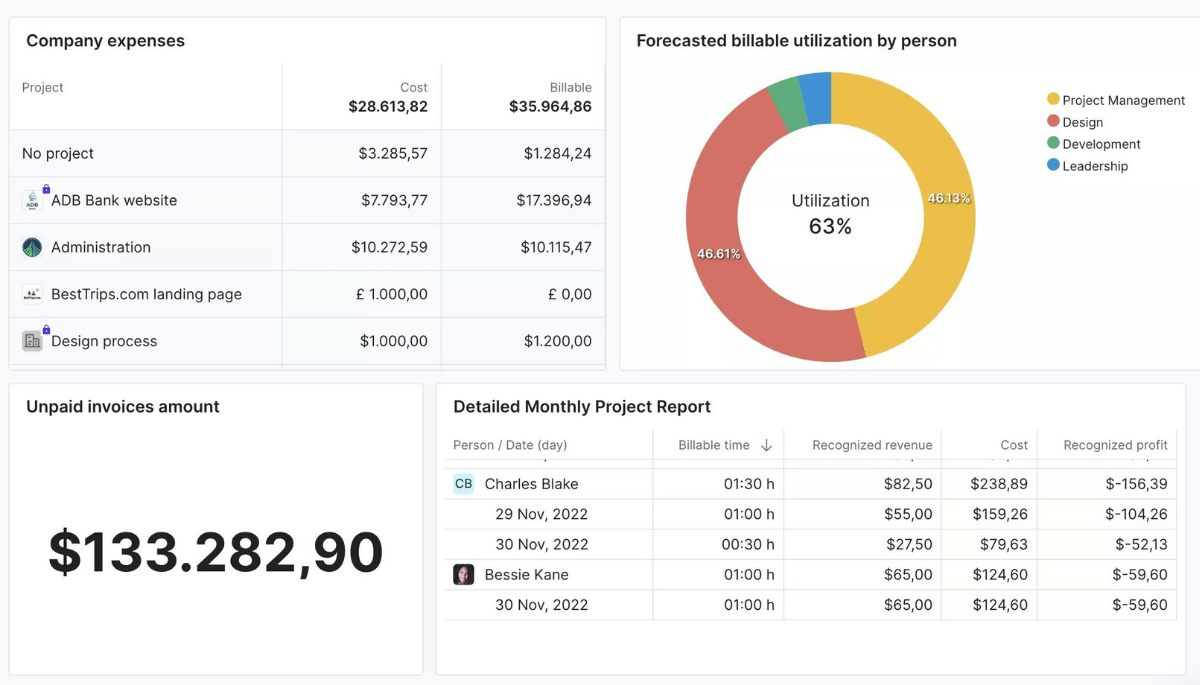The width and height of the screenshot is (1200, 685).
Task: Click Charles Blake's CB avatar badge
Action: tap(463, 484)
